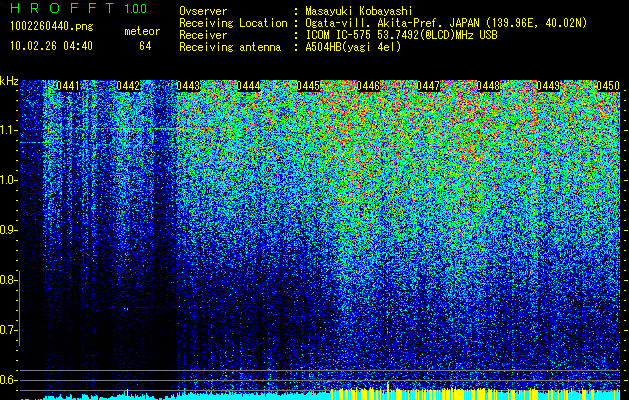The width and height of the screenshot is (629, 400).
Task: Click the Receiving Location field label
Action: click(233, 23)
